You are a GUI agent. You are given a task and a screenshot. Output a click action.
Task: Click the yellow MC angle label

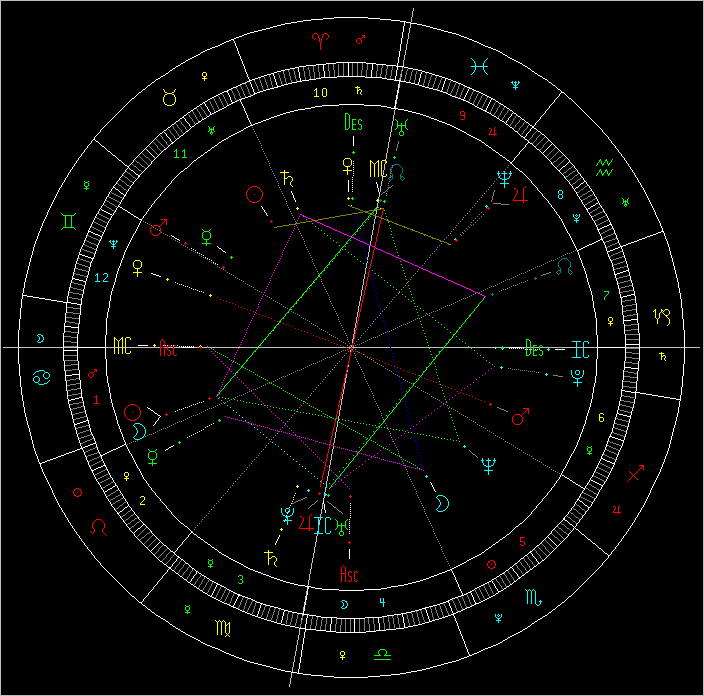[x=121, y=346]
